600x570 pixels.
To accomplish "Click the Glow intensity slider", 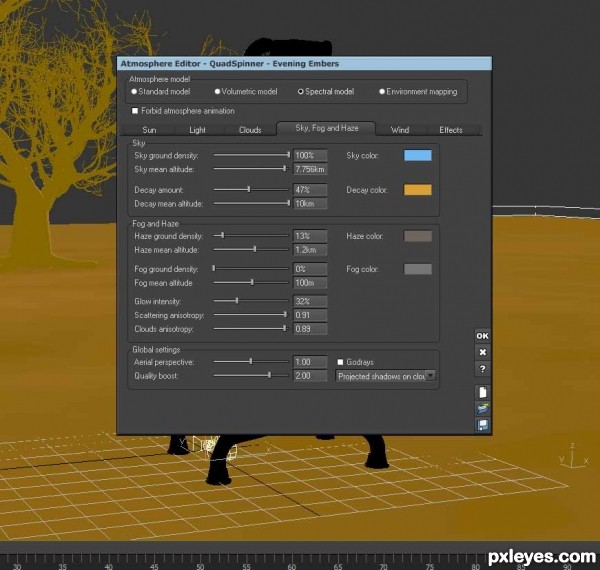I will tap(251, 301).
